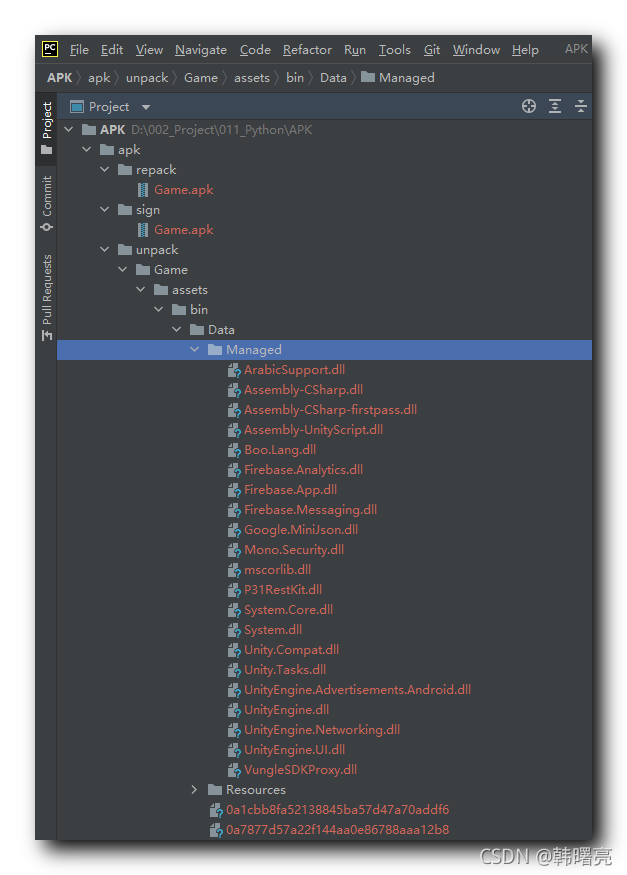Screen dimensions: 627x875
Task: Click the Boo.Lang.dll file icon
Action: (234, 450)
